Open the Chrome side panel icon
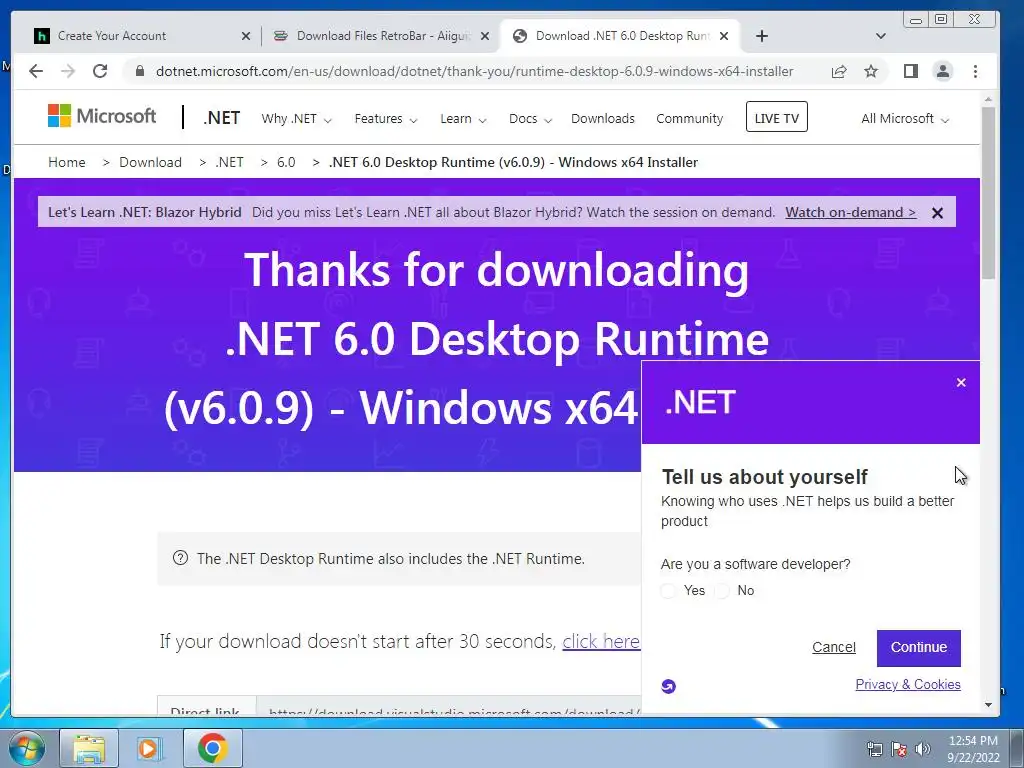The image size is (1024, 768). [911, 71]
